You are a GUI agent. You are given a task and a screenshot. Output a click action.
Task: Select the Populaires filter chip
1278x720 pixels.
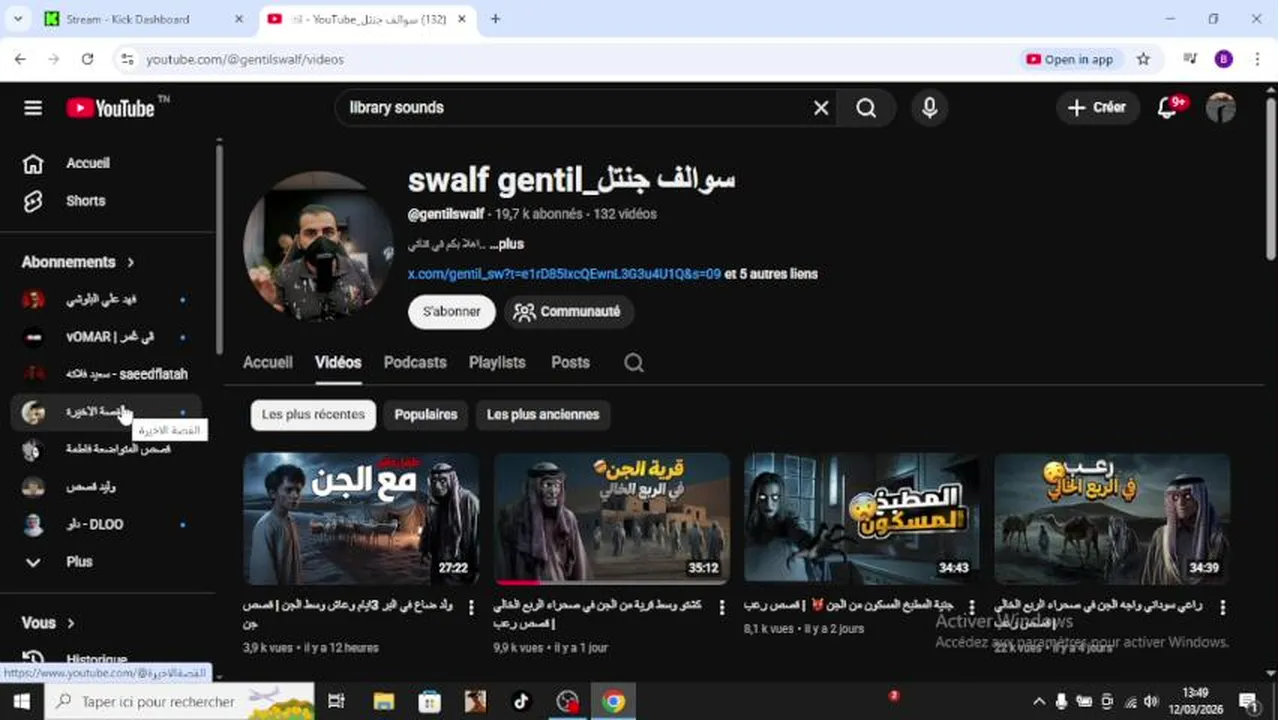426,415
